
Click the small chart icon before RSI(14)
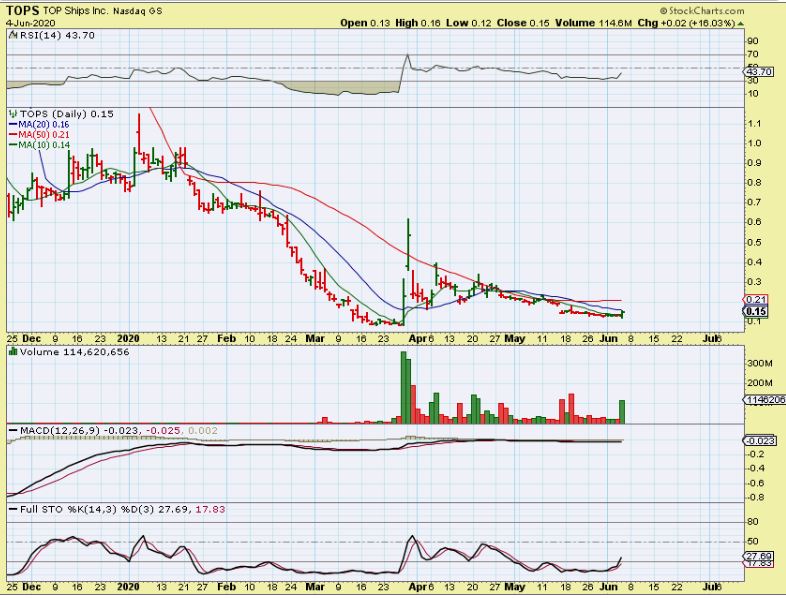(13, 35)
